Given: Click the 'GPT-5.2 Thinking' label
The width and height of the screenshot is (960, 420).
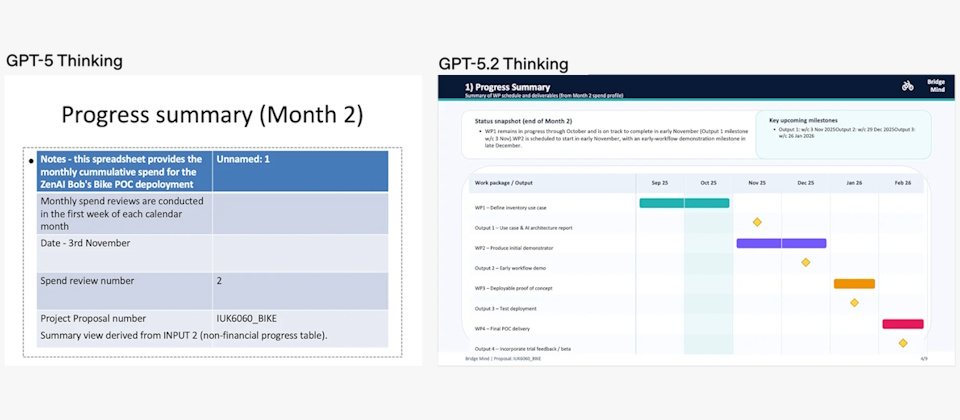Looking at the screenshot, I should [503, 64].
